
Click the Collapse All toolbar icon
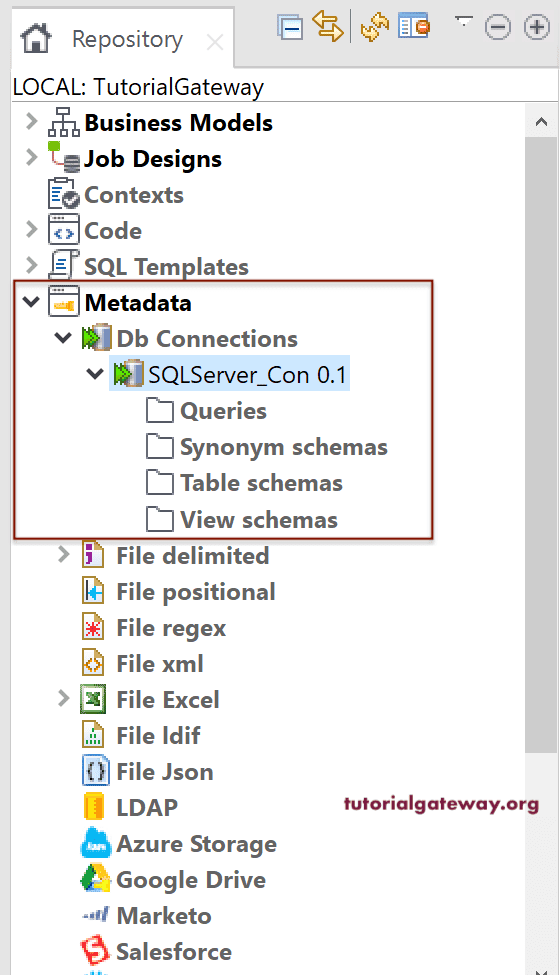[290, 27]
